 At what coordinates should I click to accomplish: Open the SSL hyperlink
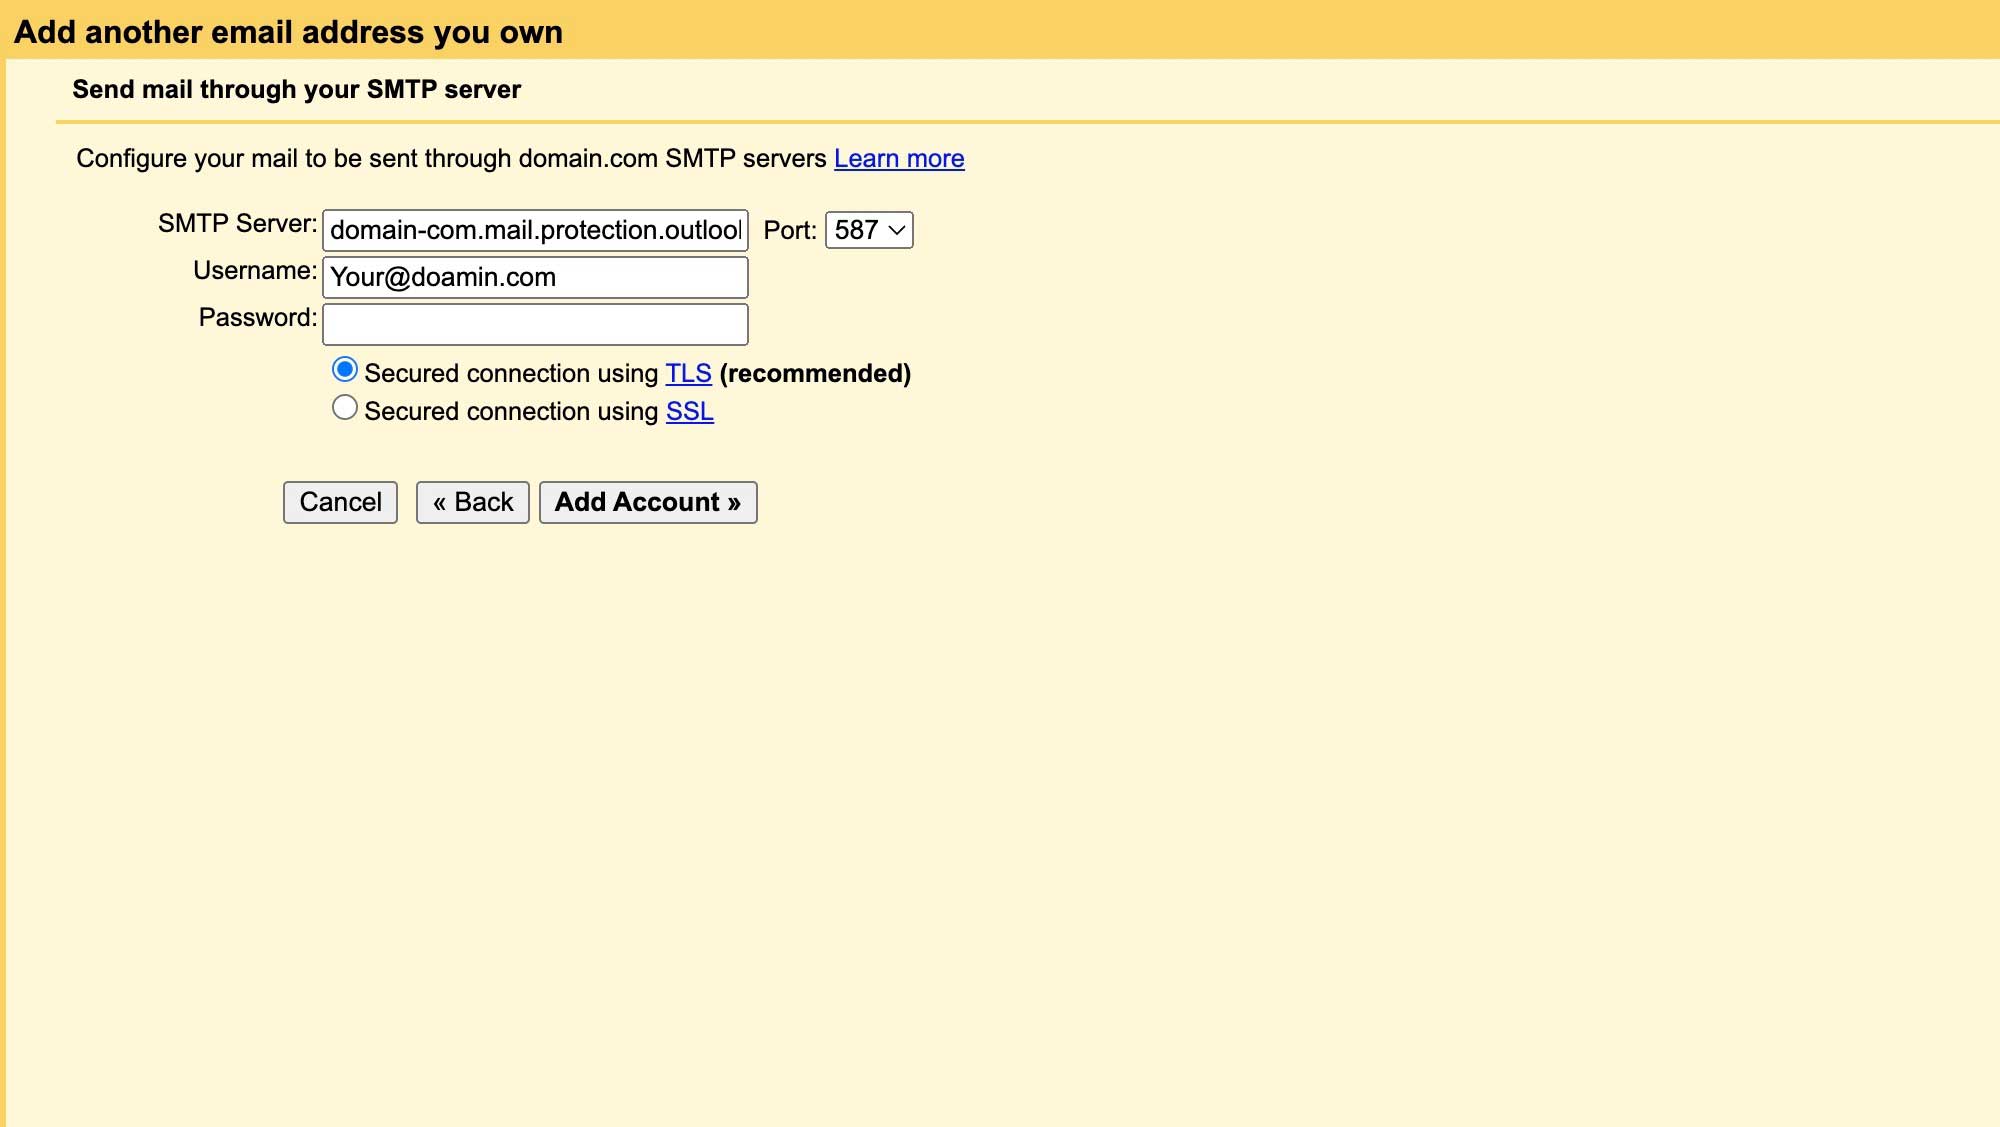[x=689, y=411]
